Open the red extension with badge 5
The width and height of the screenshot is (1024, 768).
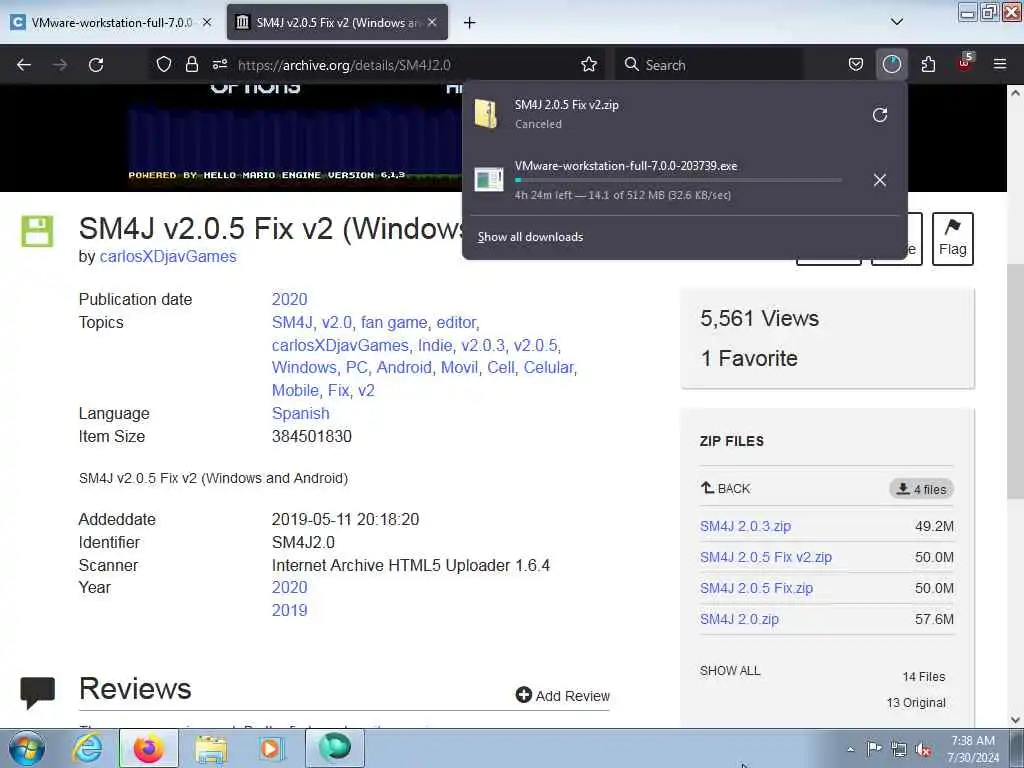click(x=965, y=63)
